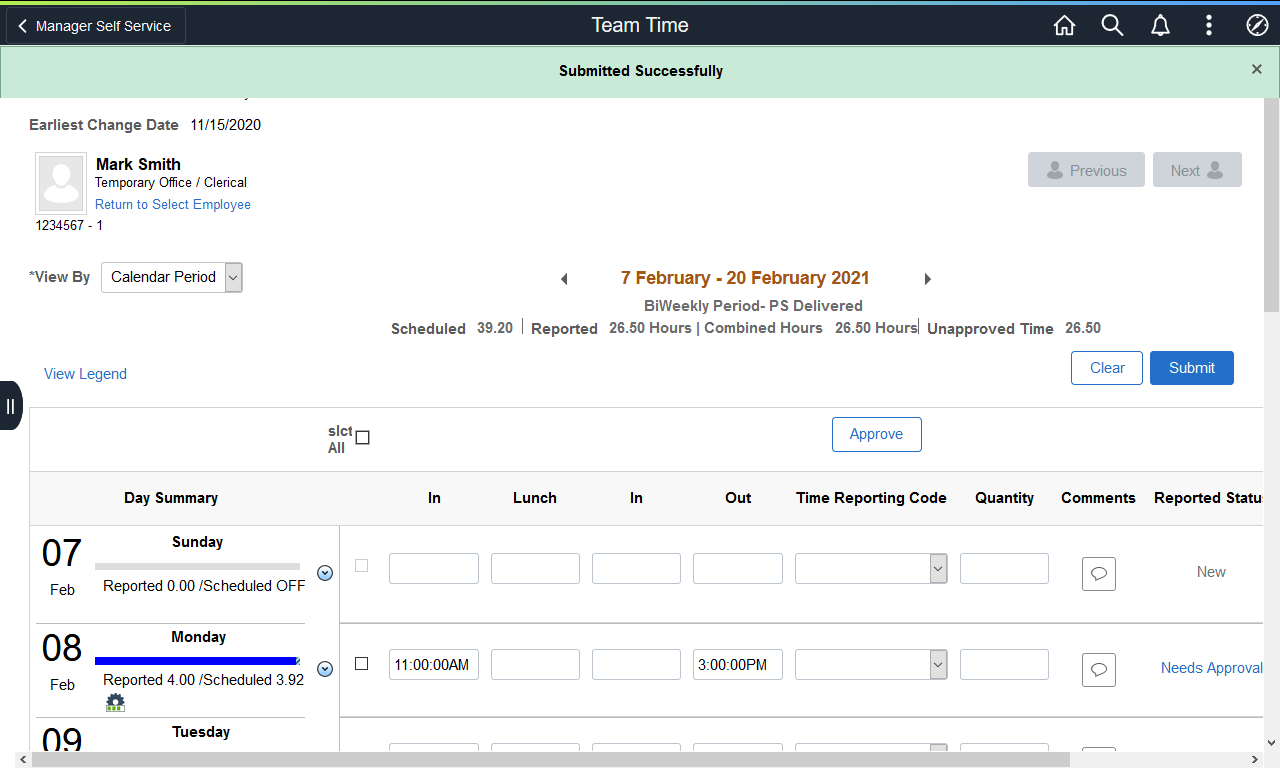This screenshot has height=768, width=1280.
Task: Check the Monday 08 Feb row checkbox
Action: (x=362, y=663)
